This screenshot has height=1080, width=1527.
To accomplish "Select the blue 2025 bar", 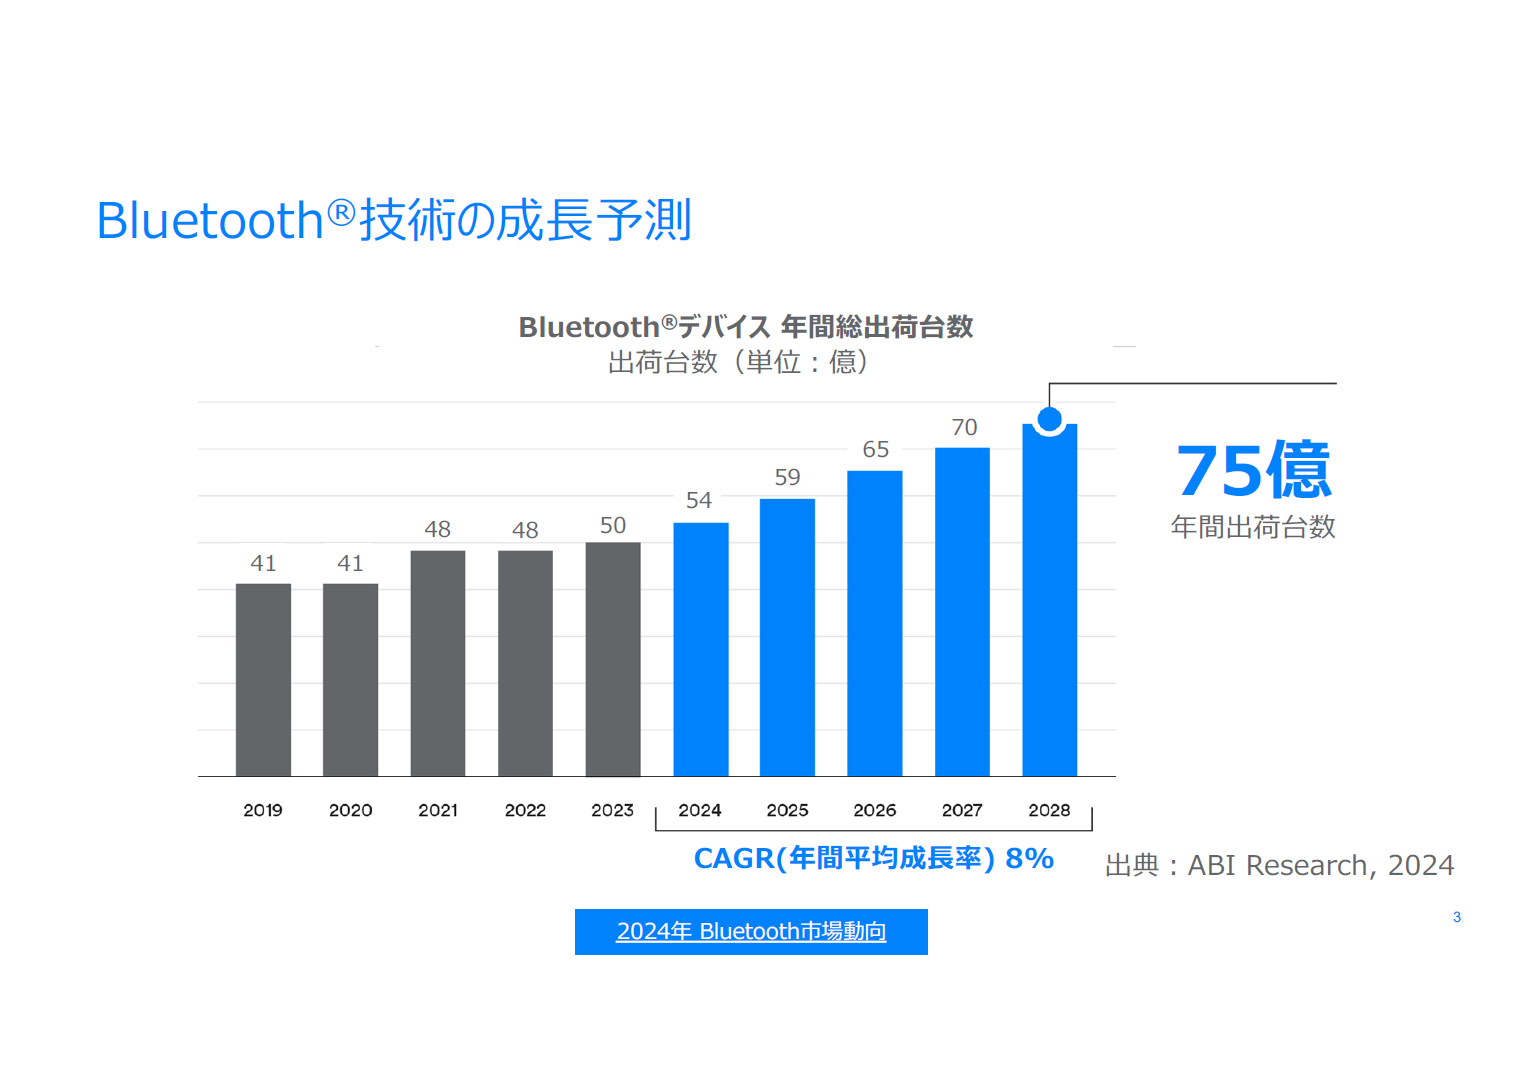I will 787,637.
